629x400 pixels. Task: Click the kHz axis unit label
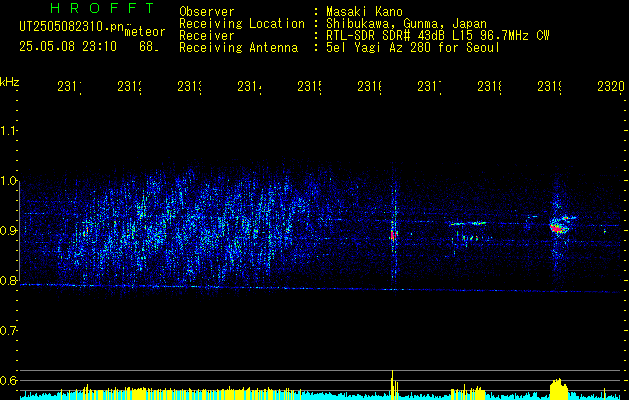[10, 82]
